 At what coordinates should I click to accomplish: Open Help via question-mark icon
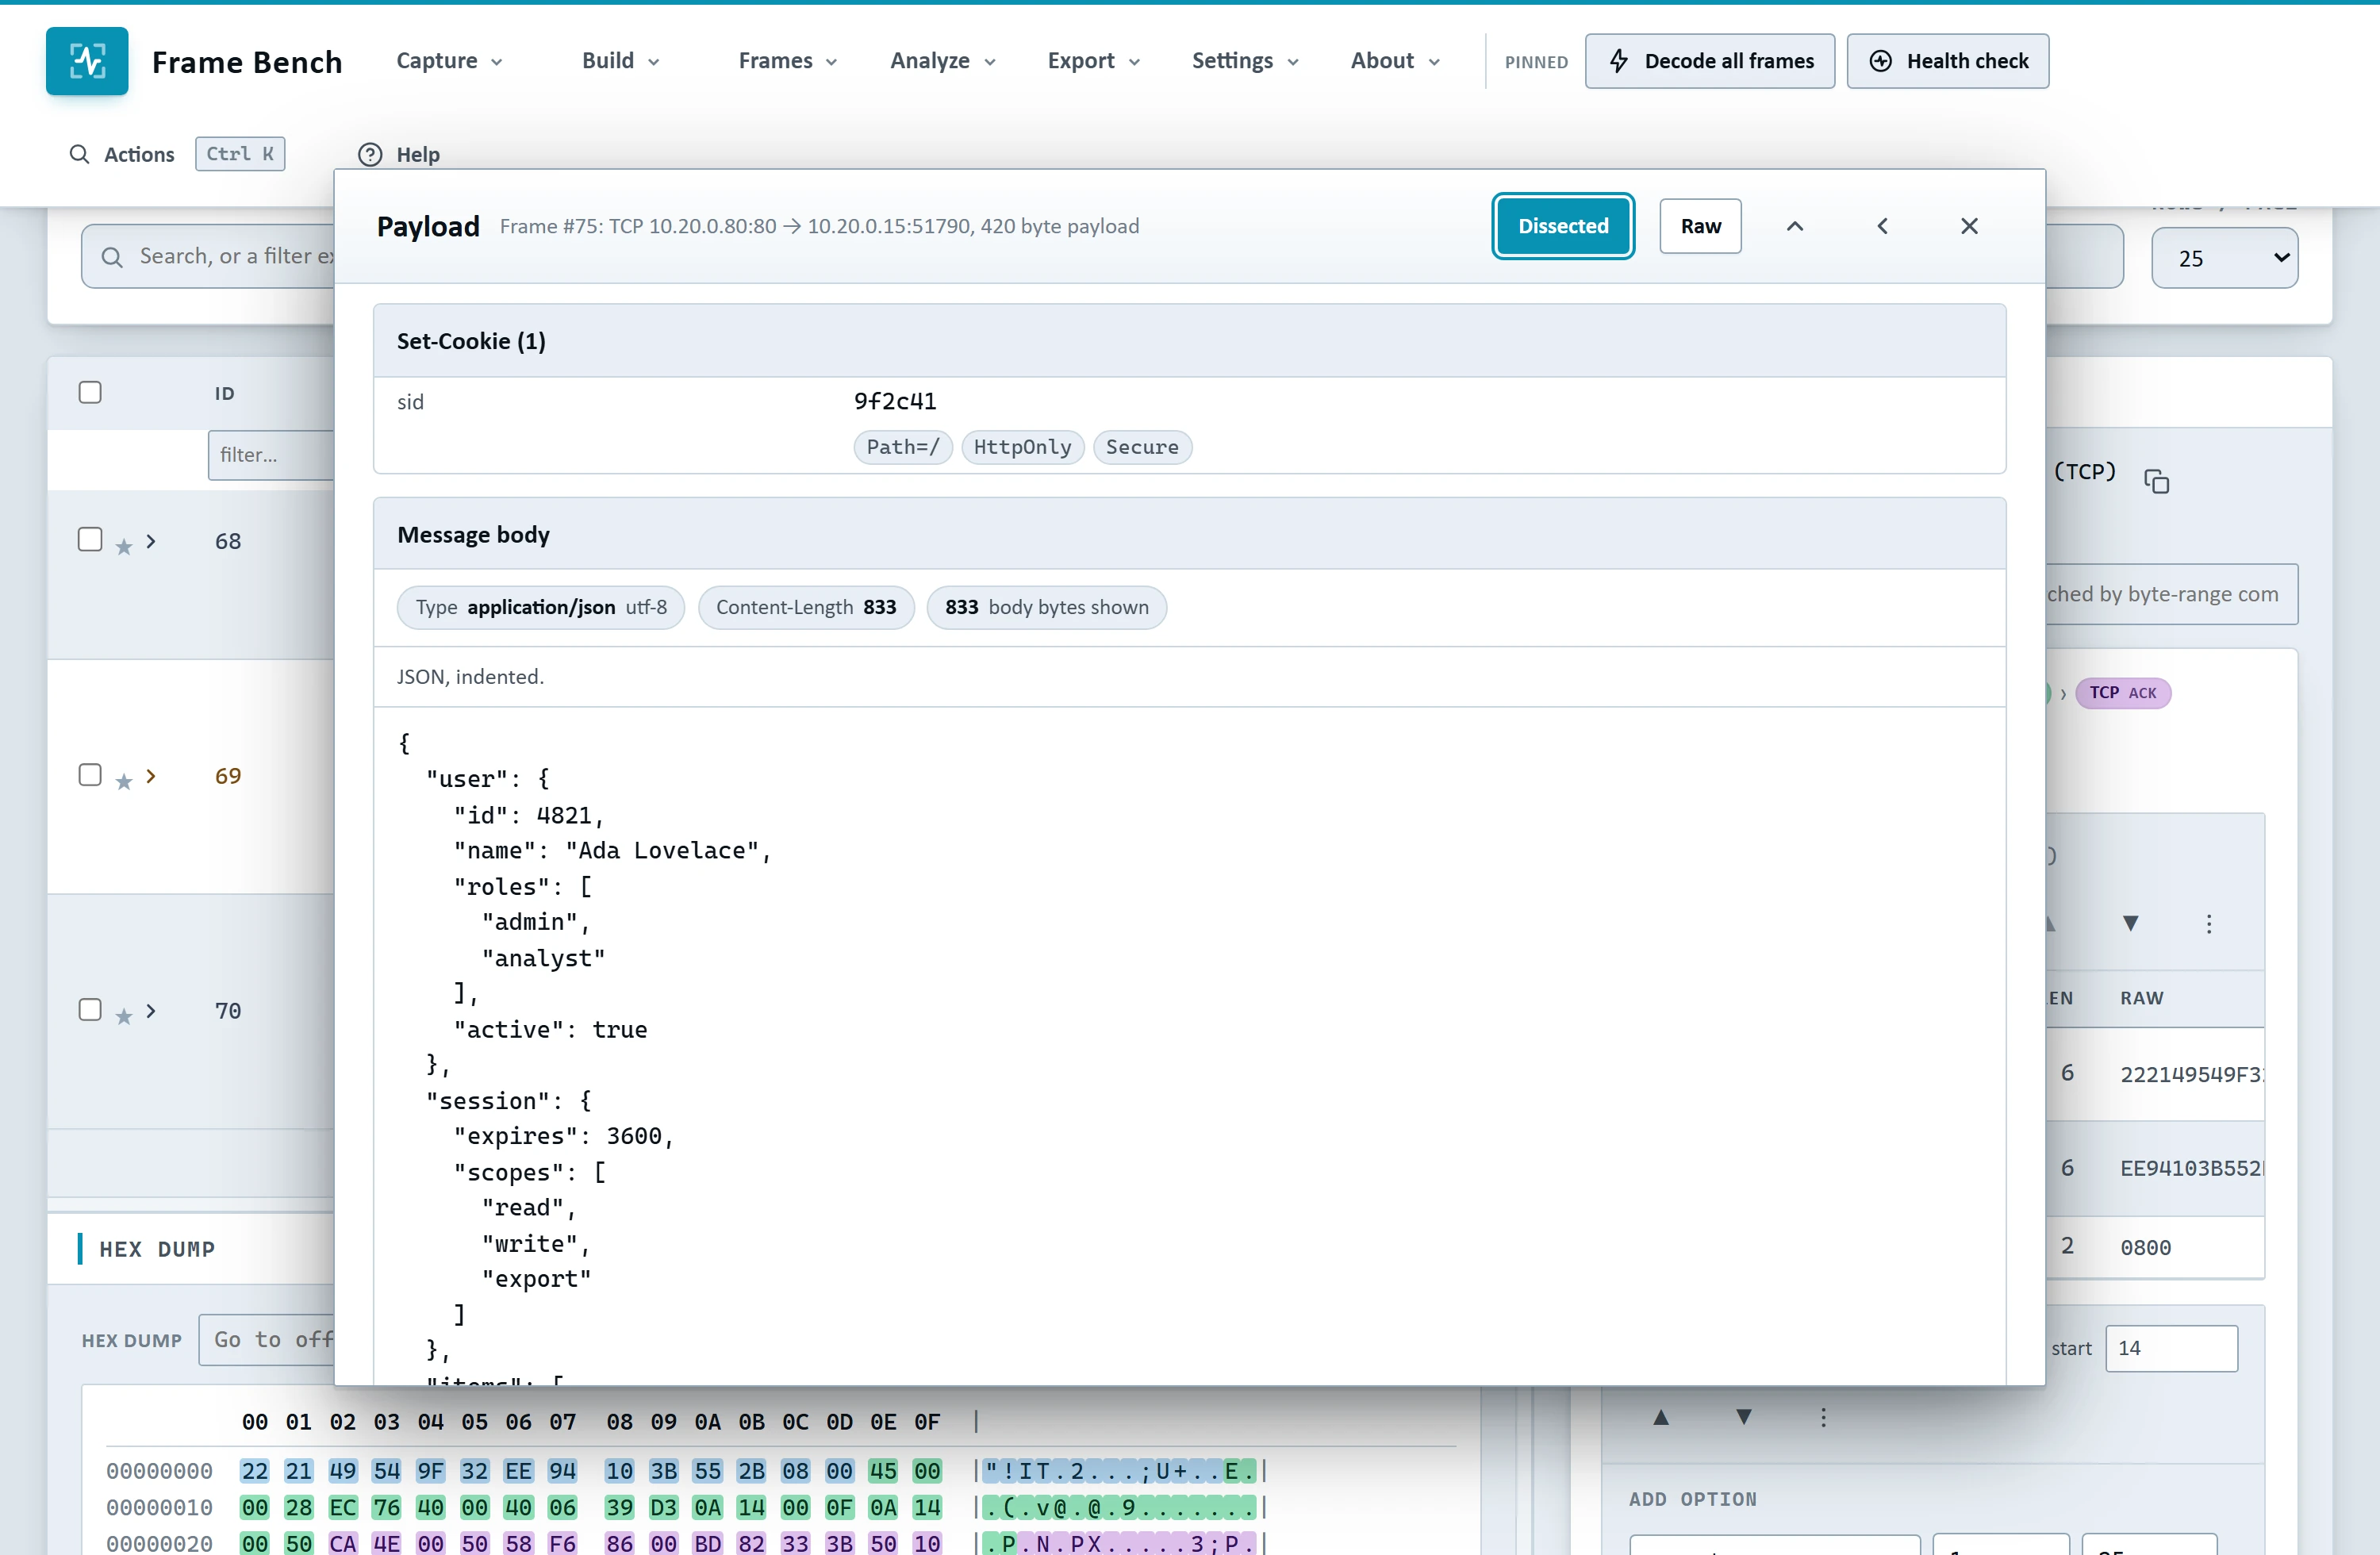(370, 154)
